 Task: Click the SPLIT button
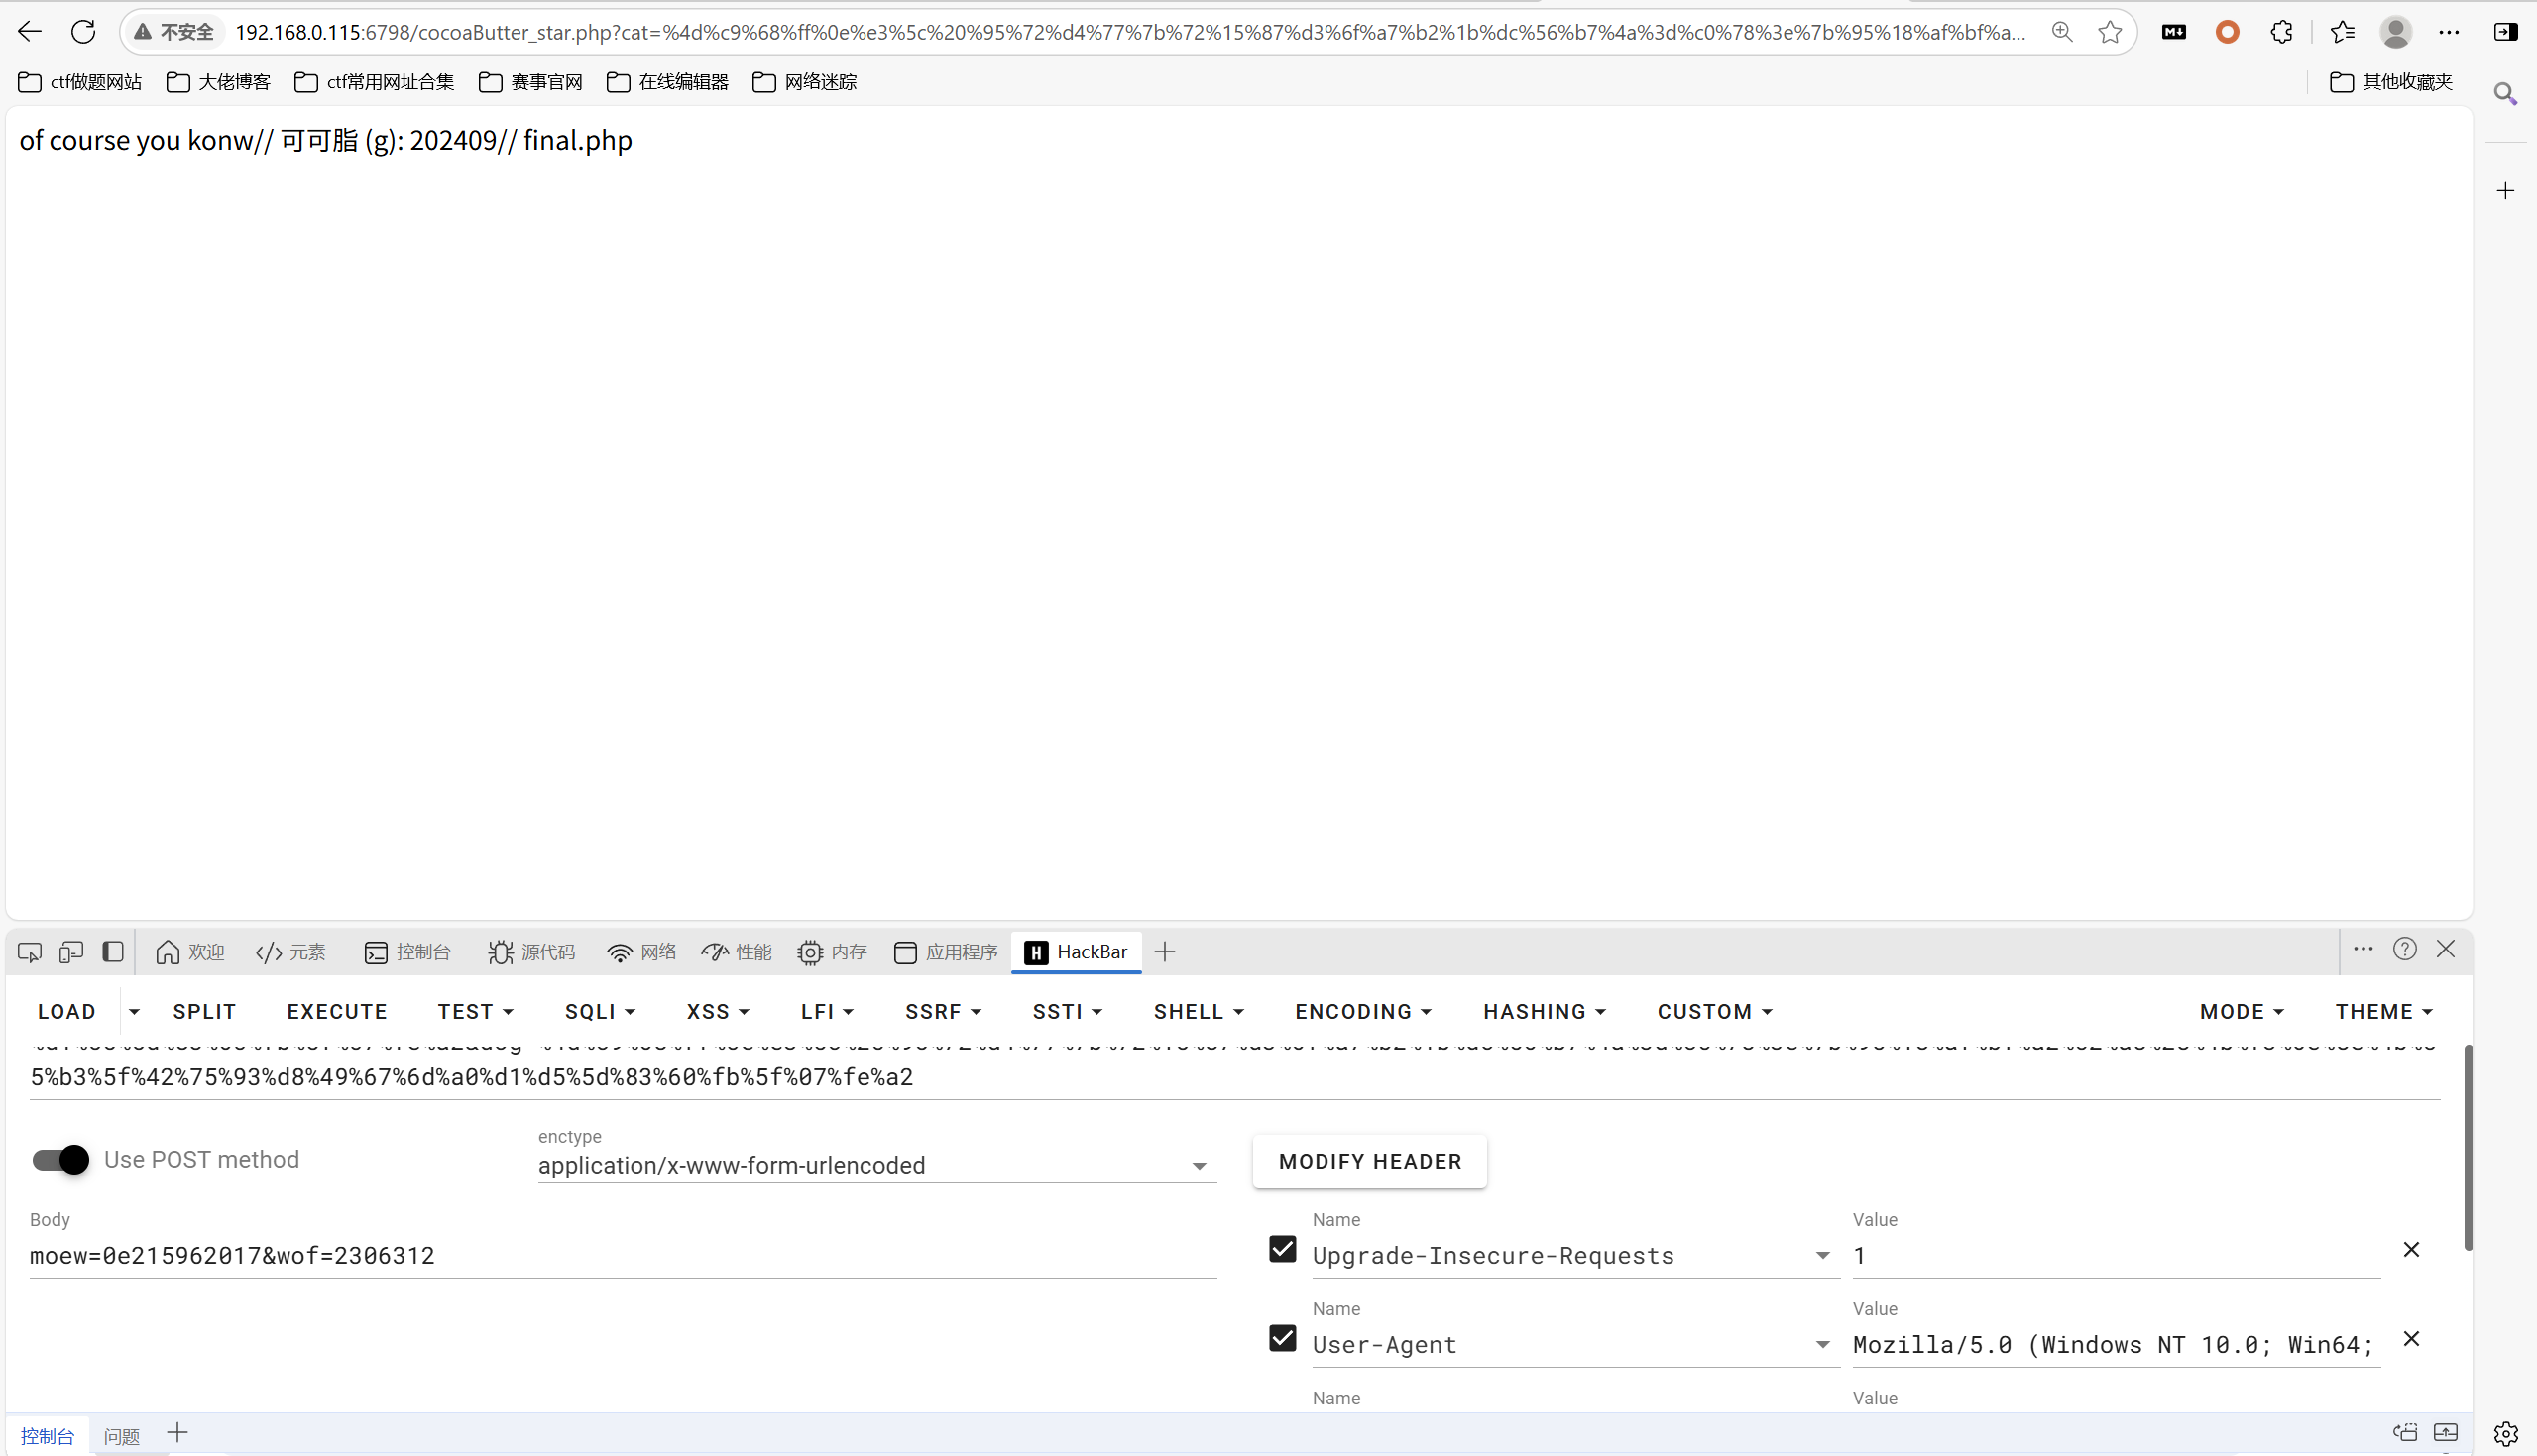(x=204, y=1012)
